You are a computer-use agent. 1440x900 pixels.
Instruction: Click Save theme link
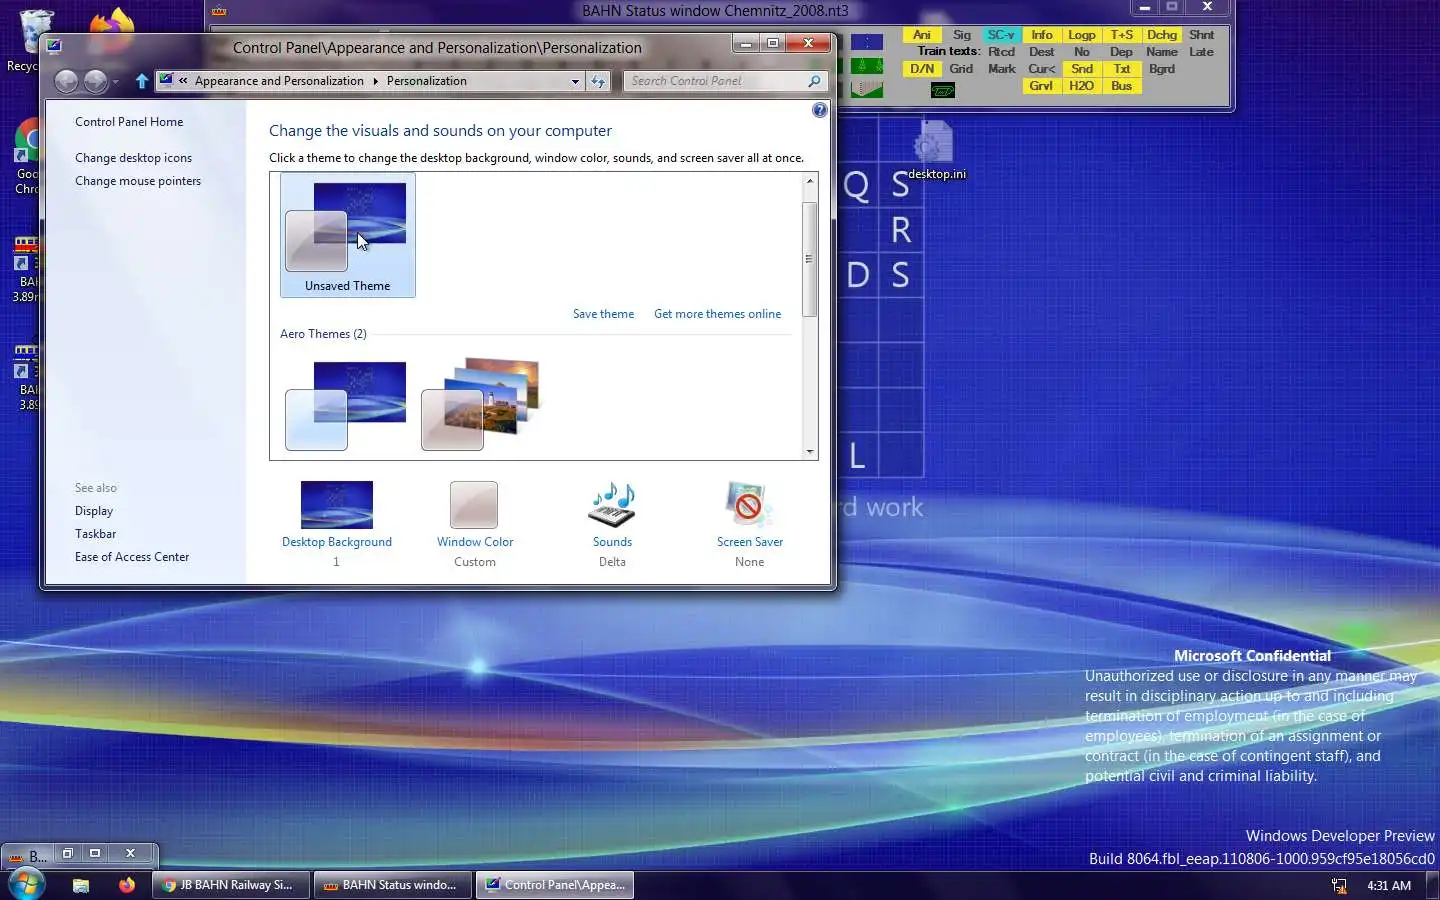click(x=603, y=314)
